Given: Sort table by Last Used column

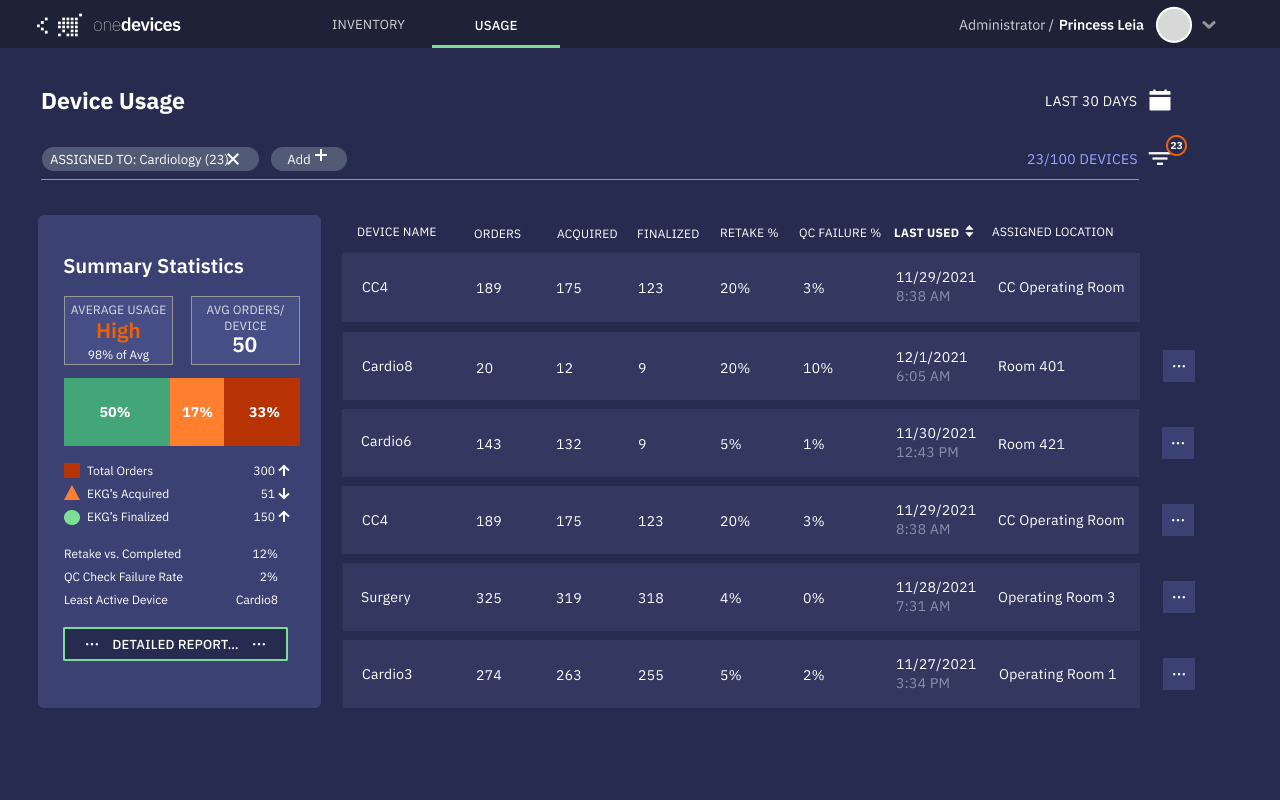Looking at the screenshot, I should (x=968, y=232).
